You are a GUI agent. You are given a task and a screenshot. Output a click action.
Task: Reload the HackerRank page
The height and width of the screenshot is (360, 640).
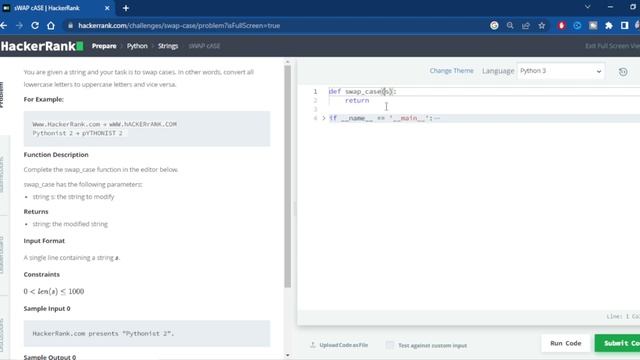[x=35, y=25]
